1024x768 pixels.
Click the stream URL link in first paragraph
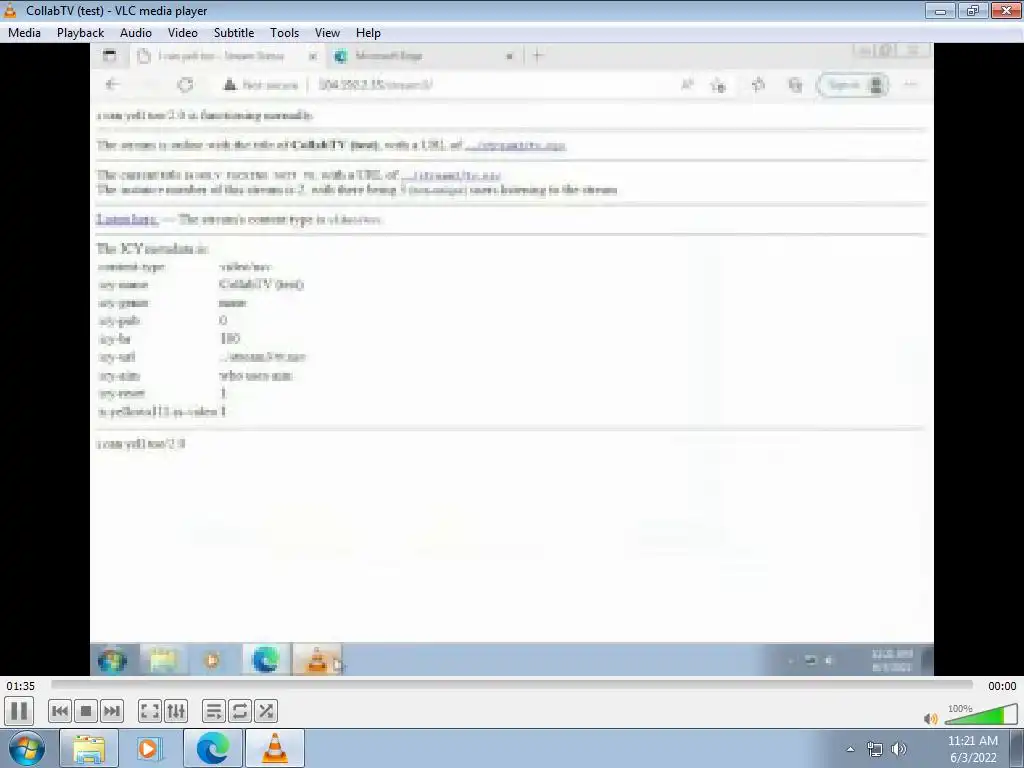(515, 145)
